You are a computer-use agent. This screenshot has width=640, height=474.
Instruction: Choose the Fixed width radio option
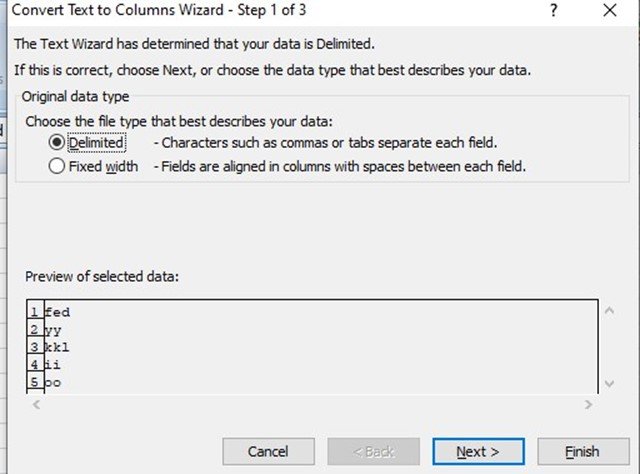[56, 166]
